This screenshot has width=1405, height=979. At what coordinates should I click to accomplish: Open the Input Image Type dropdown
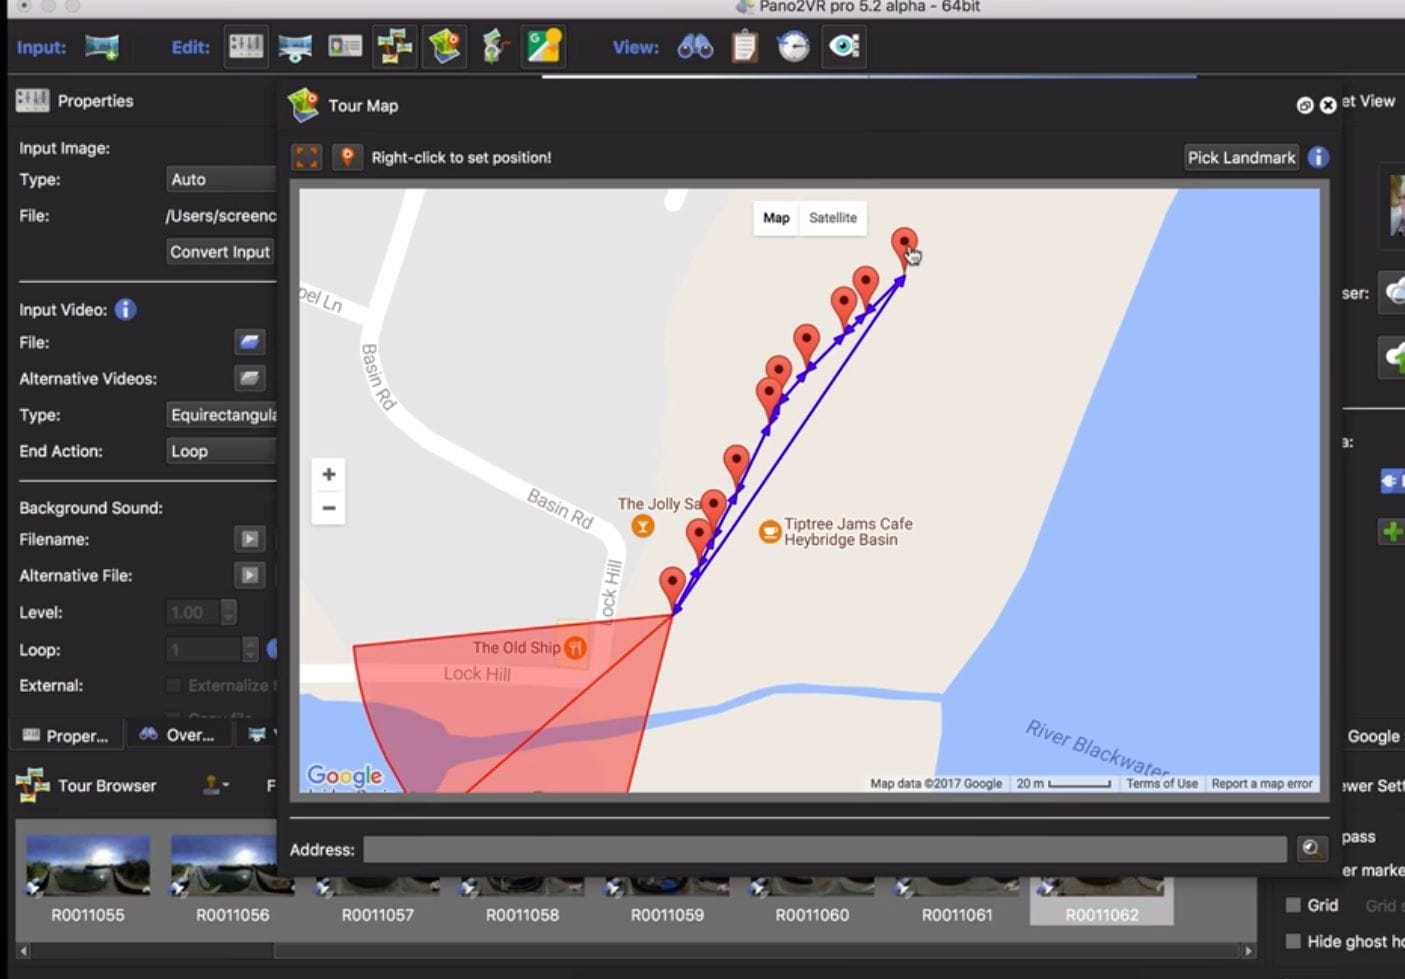(220, 179)
